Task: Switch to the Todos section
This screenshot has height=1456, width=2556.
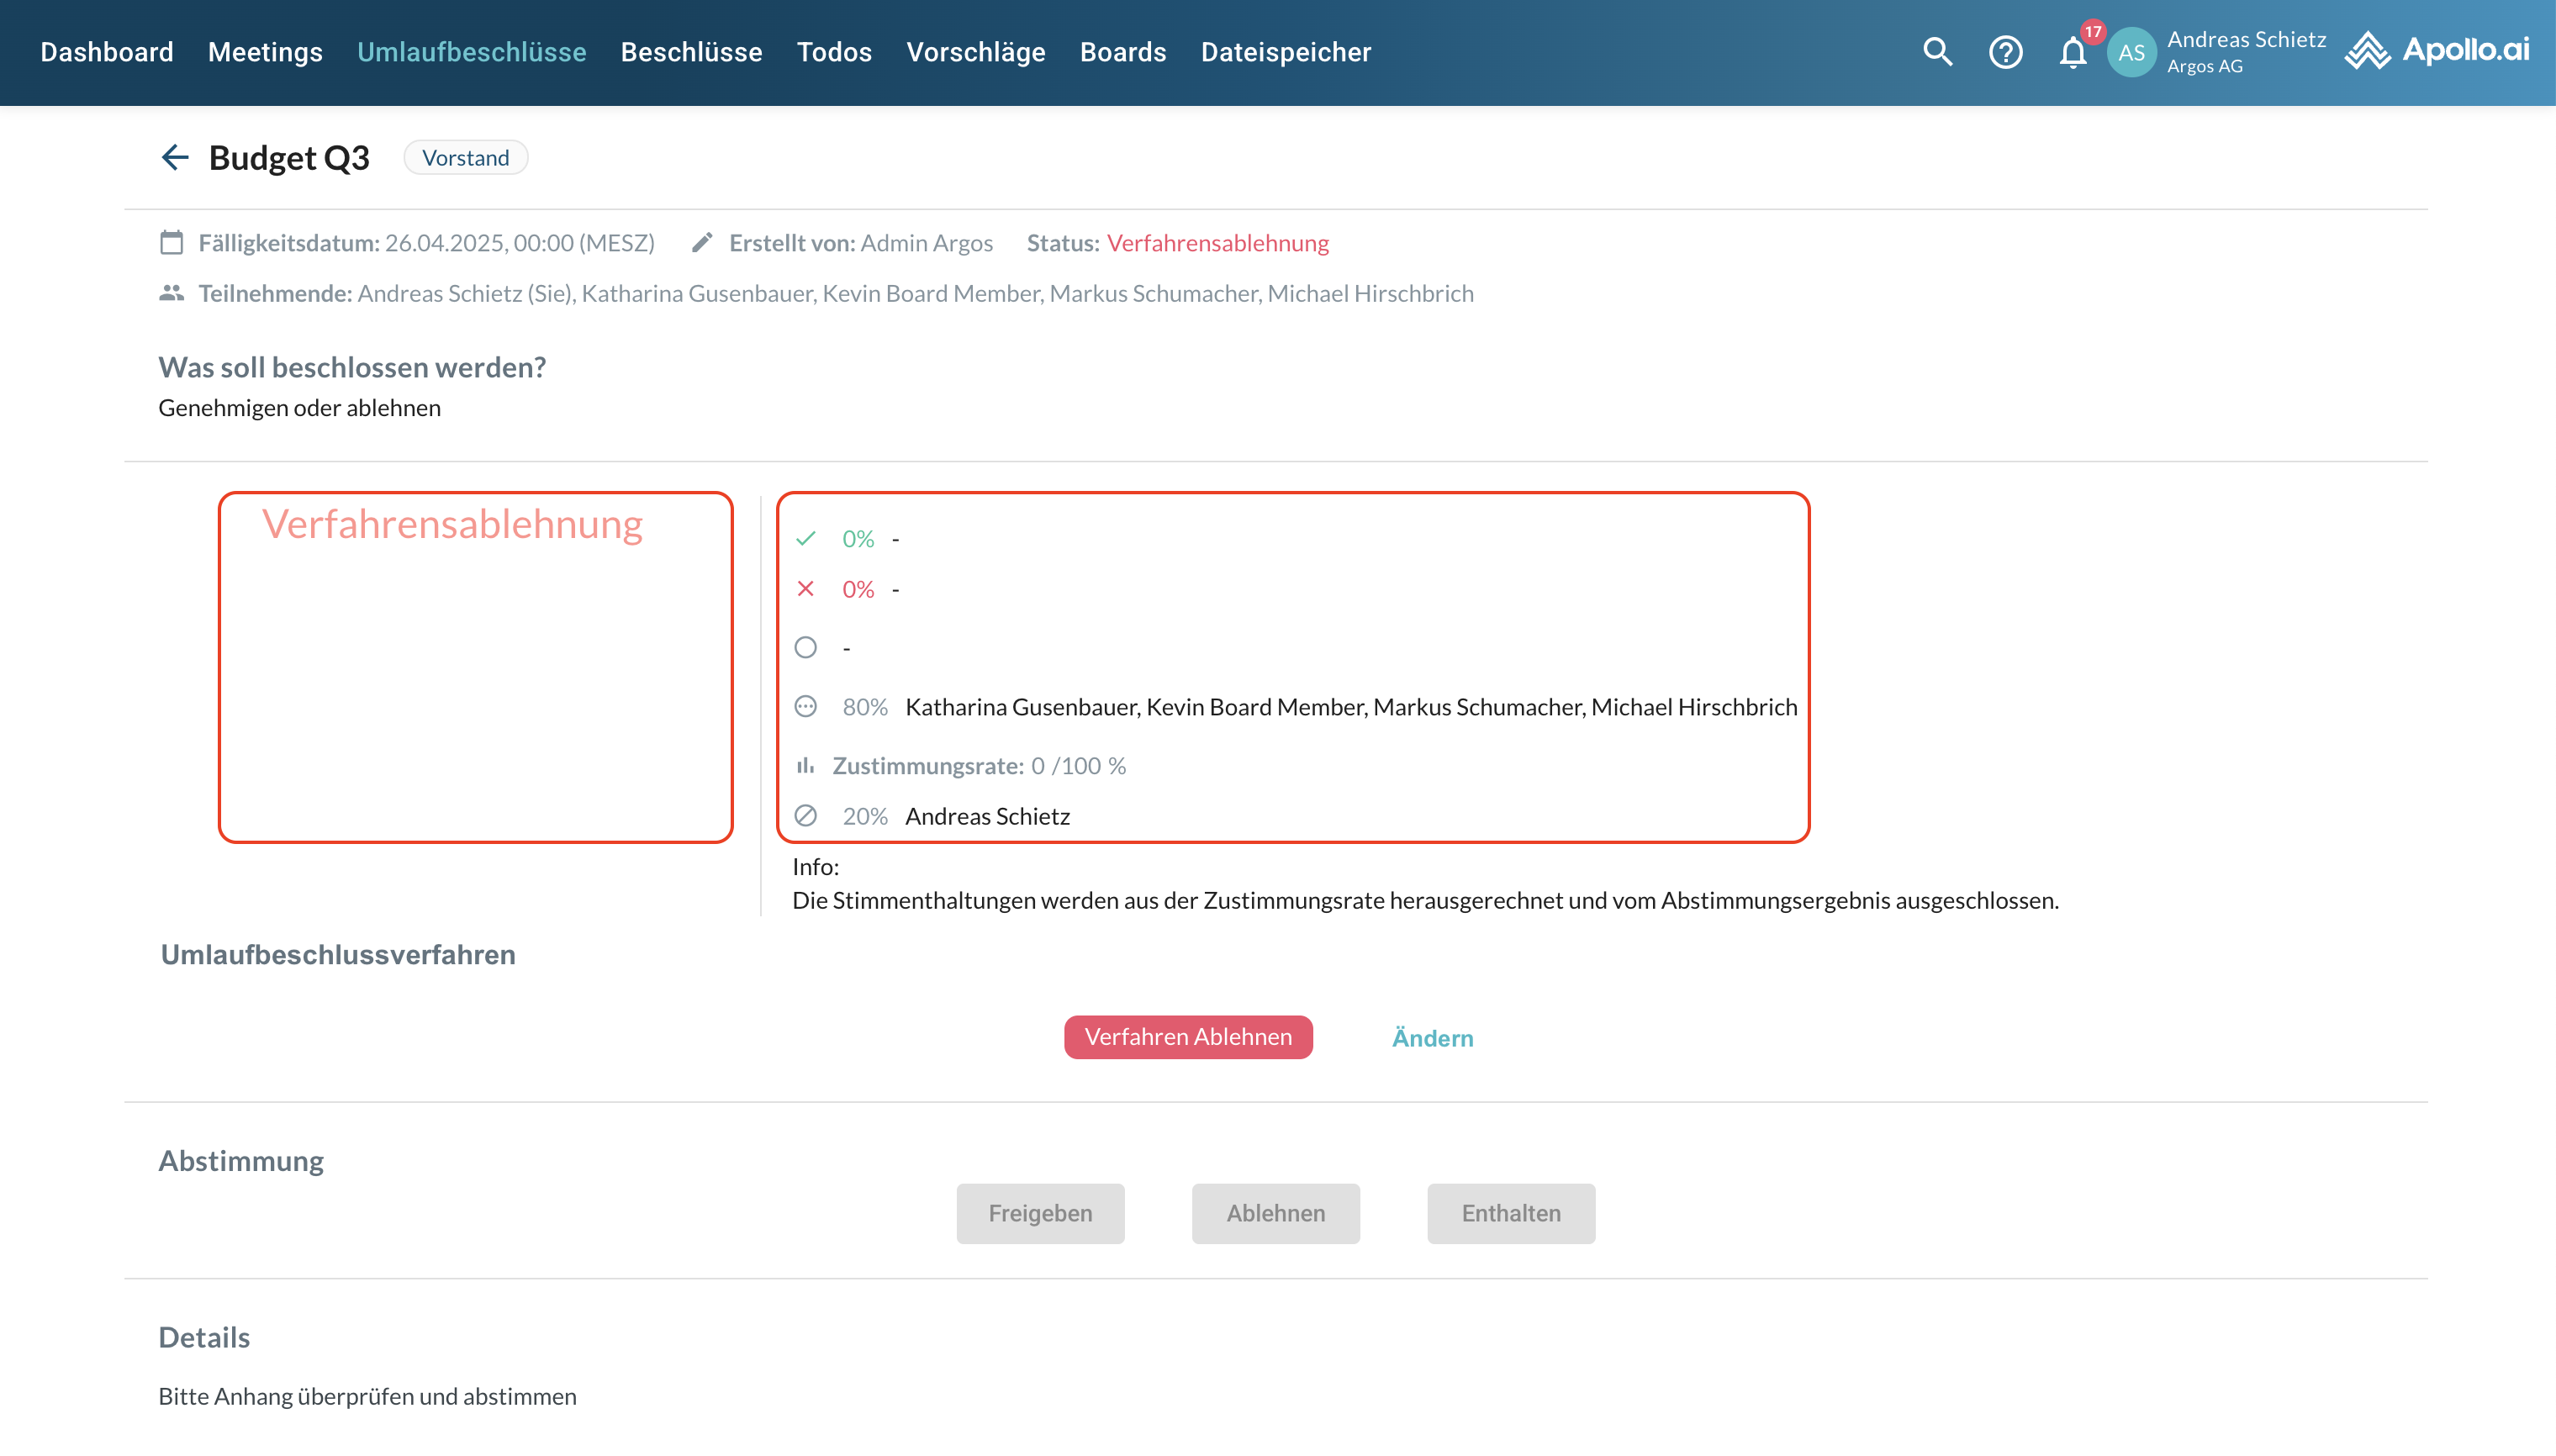Action: click(x=834, y=52)
